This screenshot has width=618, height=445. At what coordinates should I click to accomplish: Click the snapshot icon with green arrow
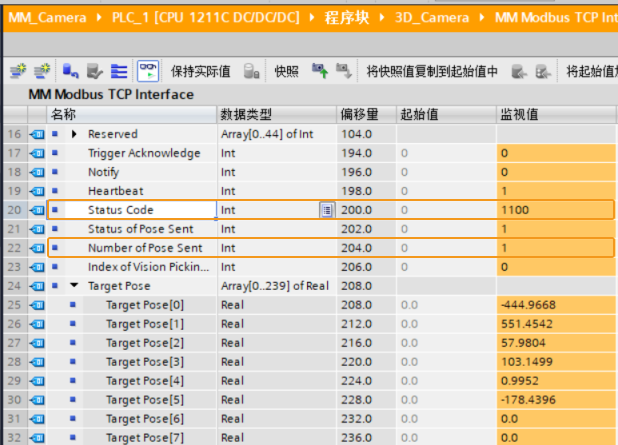coord(320,71)
